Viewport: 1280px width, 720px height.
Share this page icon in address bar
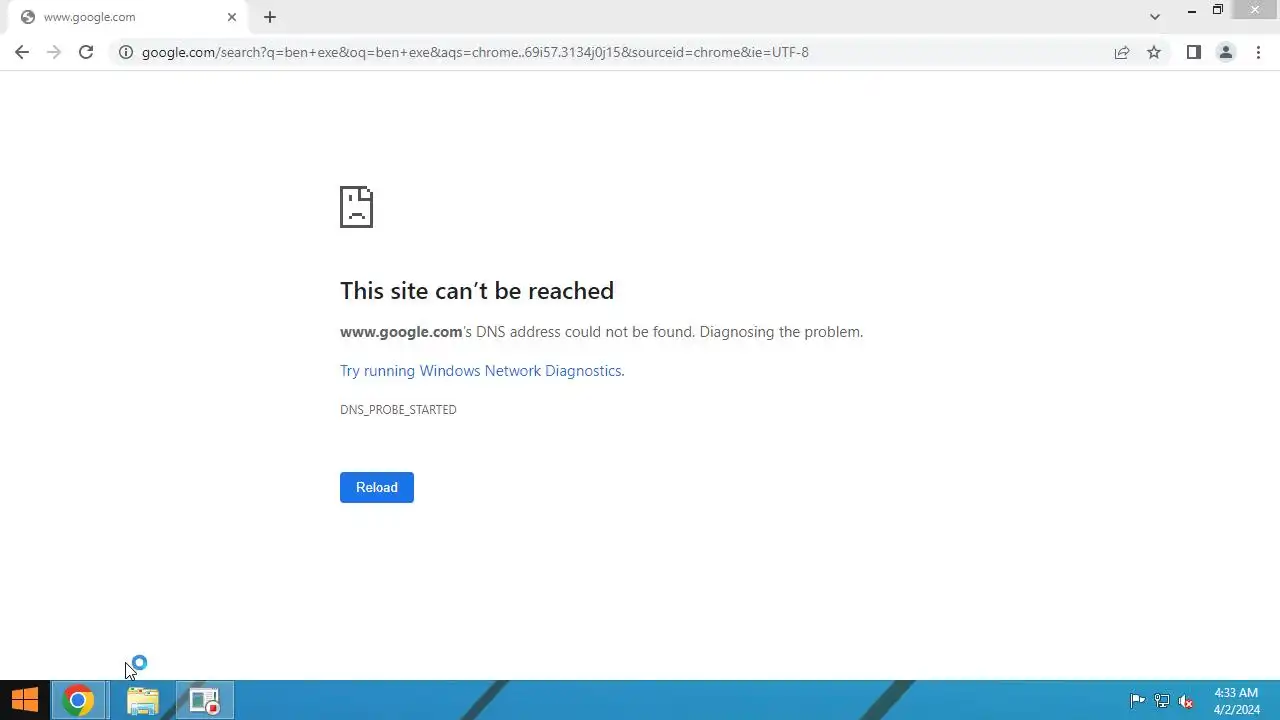1122,52
